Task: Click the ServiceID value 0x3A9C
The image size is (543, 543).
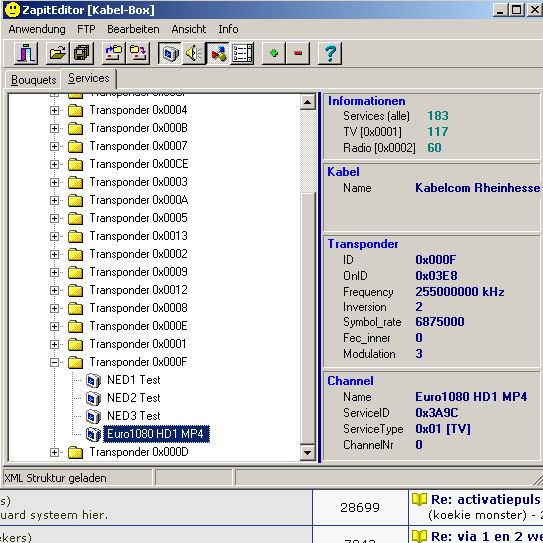Action: (437, 413)
